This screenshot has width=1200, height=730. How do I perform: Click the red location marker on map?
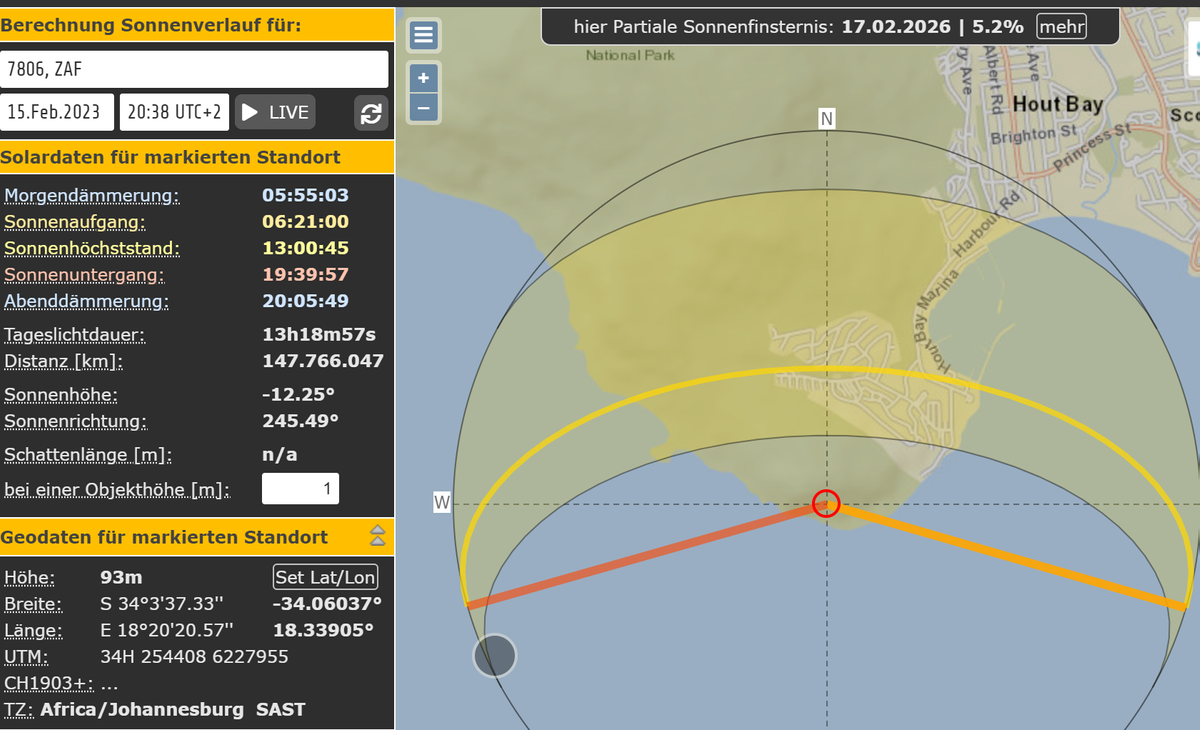(826, 502)
